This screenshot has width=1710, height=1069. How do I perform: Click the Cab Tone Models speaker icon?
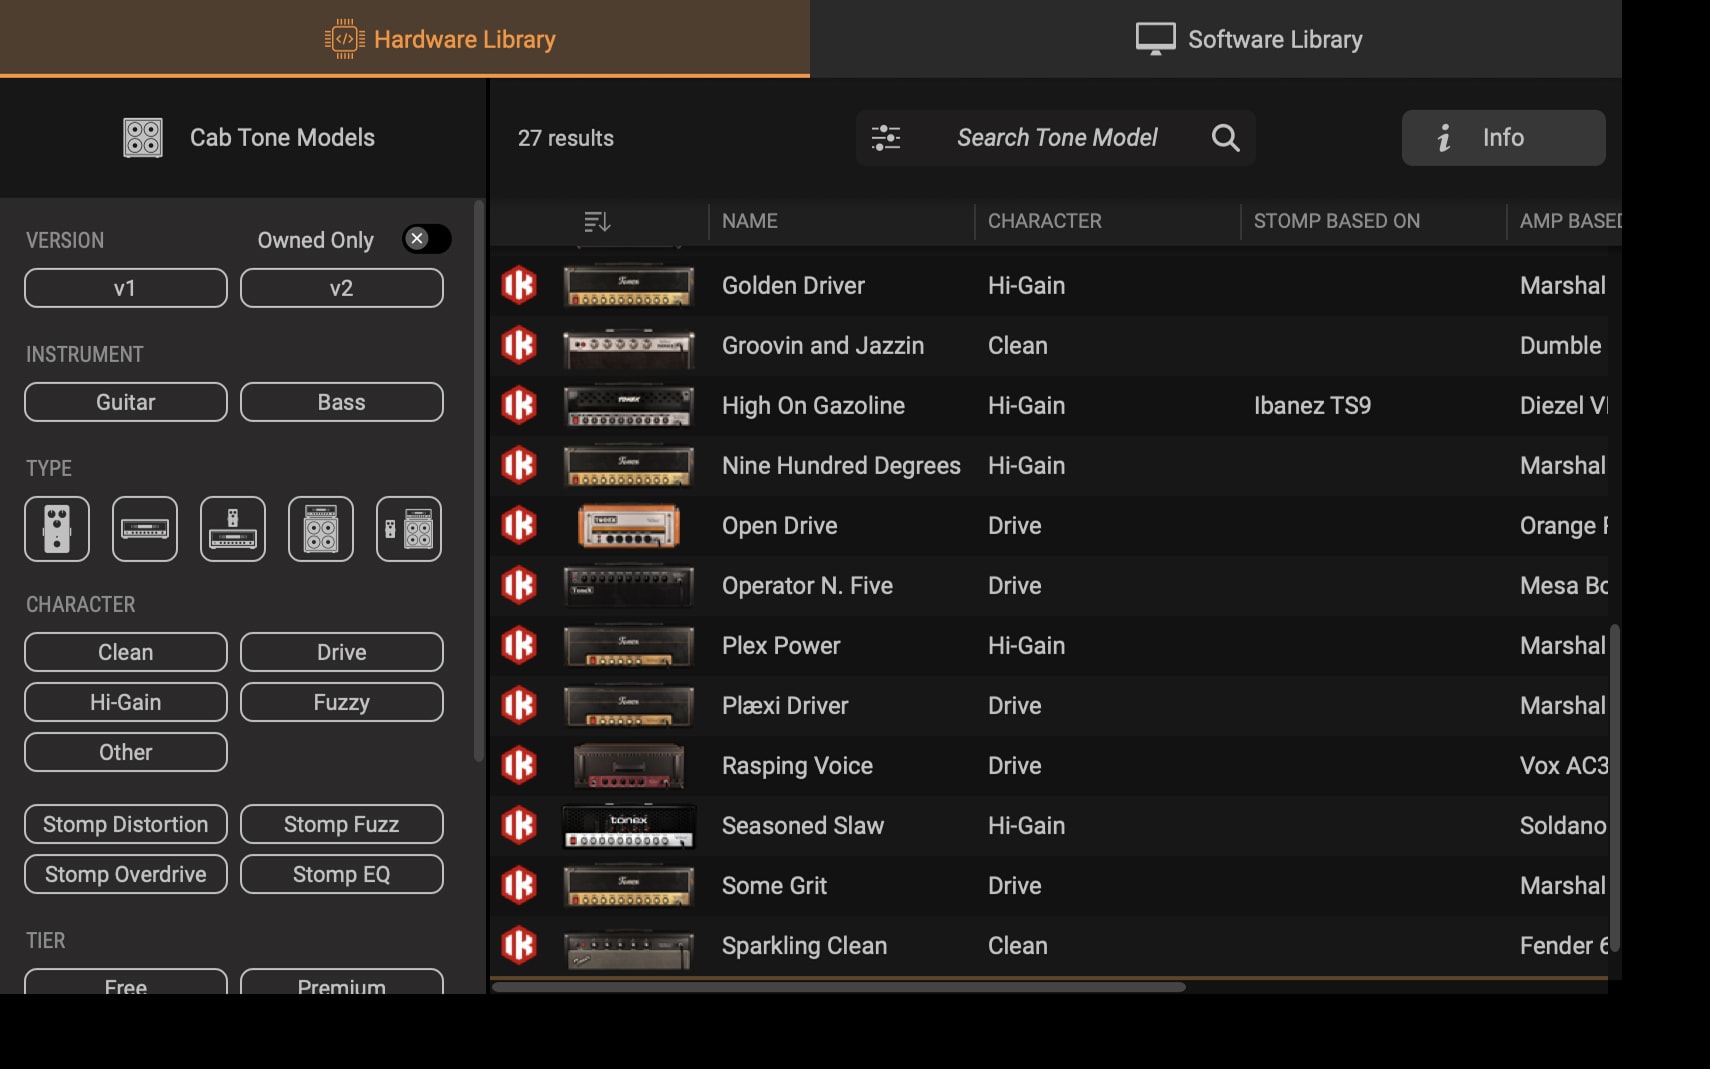click(143, 138)
